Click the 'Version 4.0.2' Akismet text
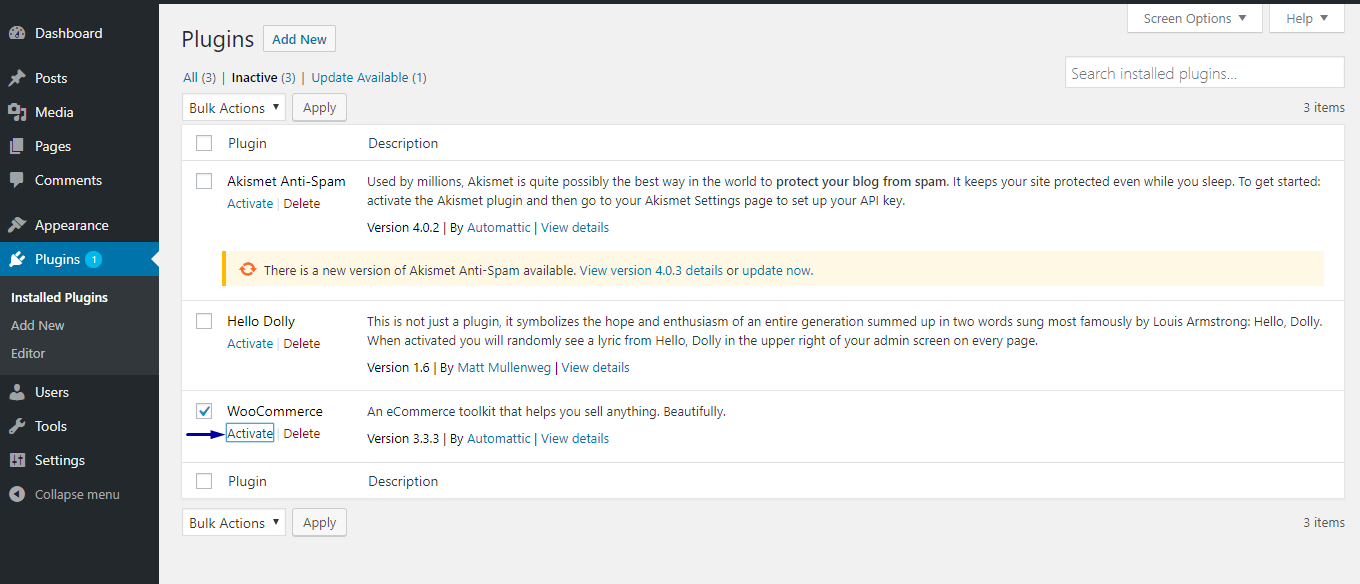This screenshot has height=584, width=1360. (403, 227)
